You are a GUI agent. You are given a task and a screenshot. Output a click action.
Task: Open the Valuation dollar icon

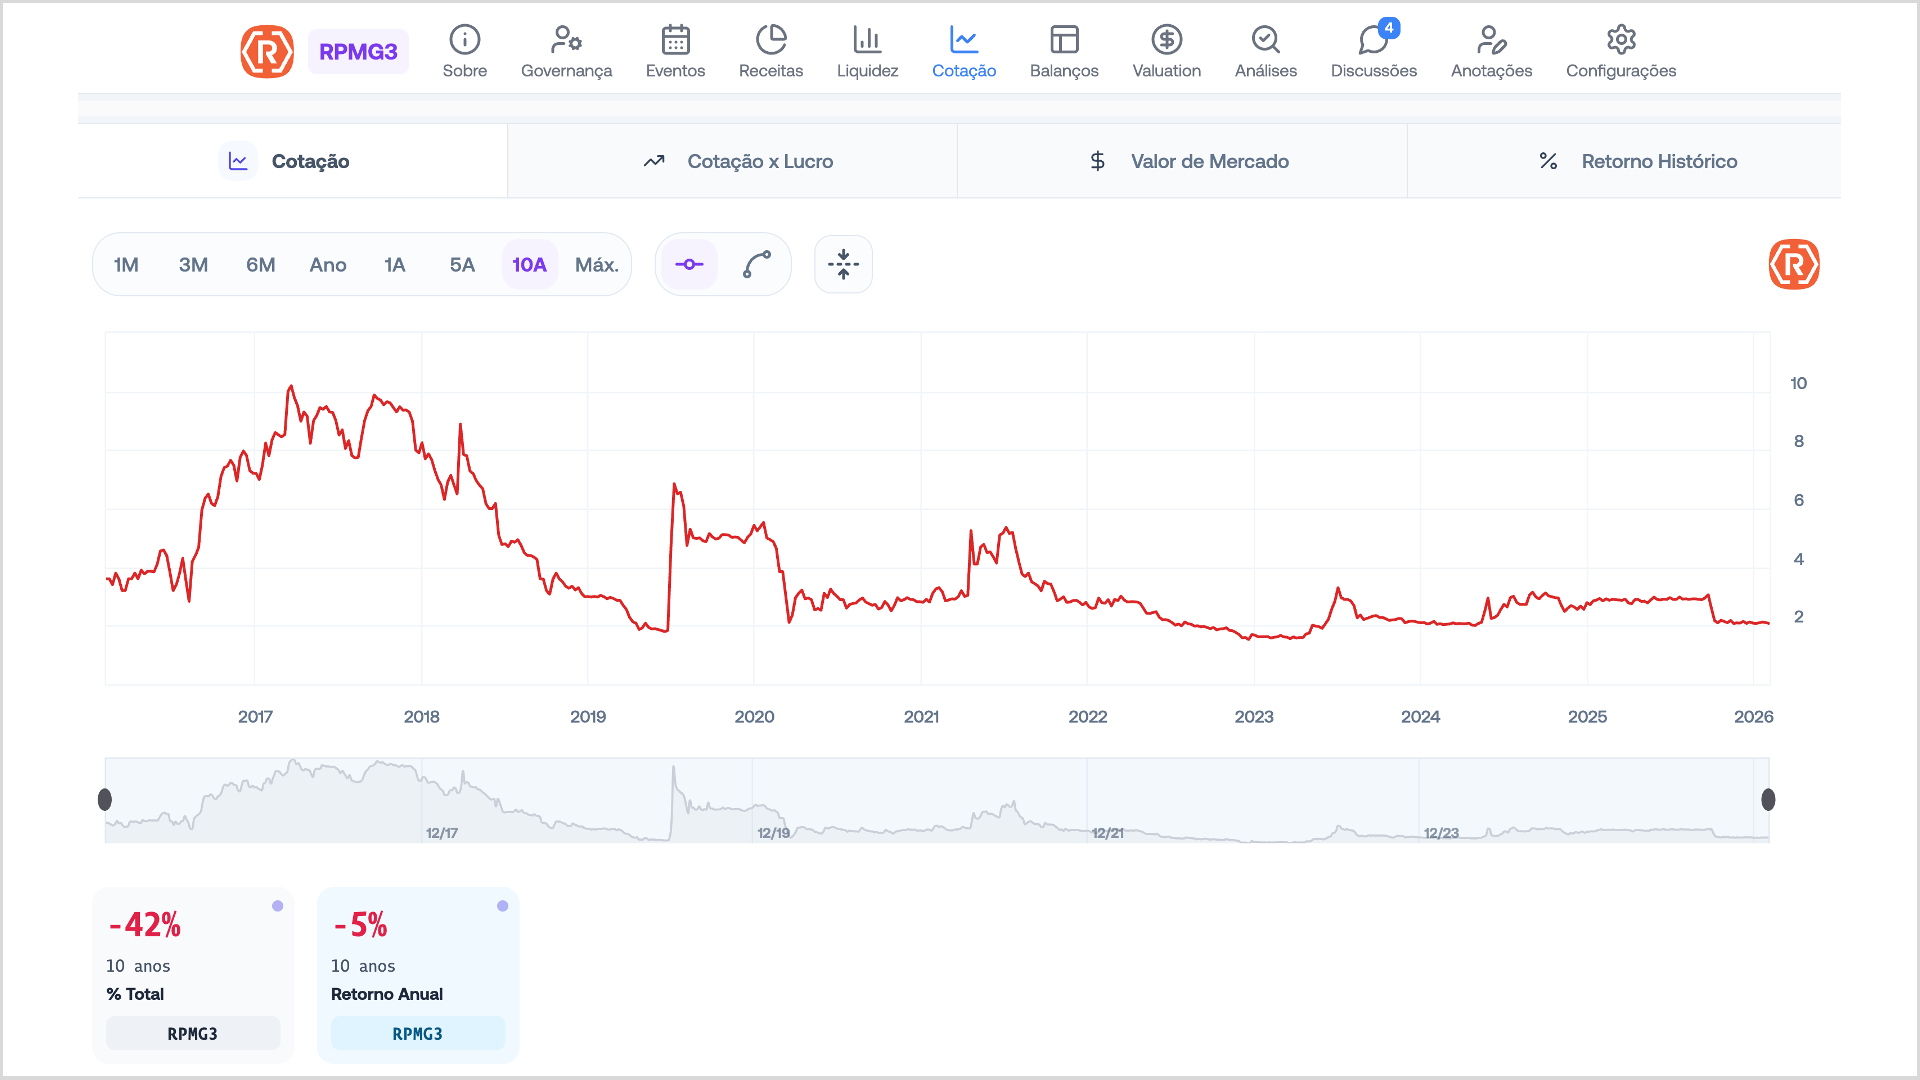[x=1166, y=40]
